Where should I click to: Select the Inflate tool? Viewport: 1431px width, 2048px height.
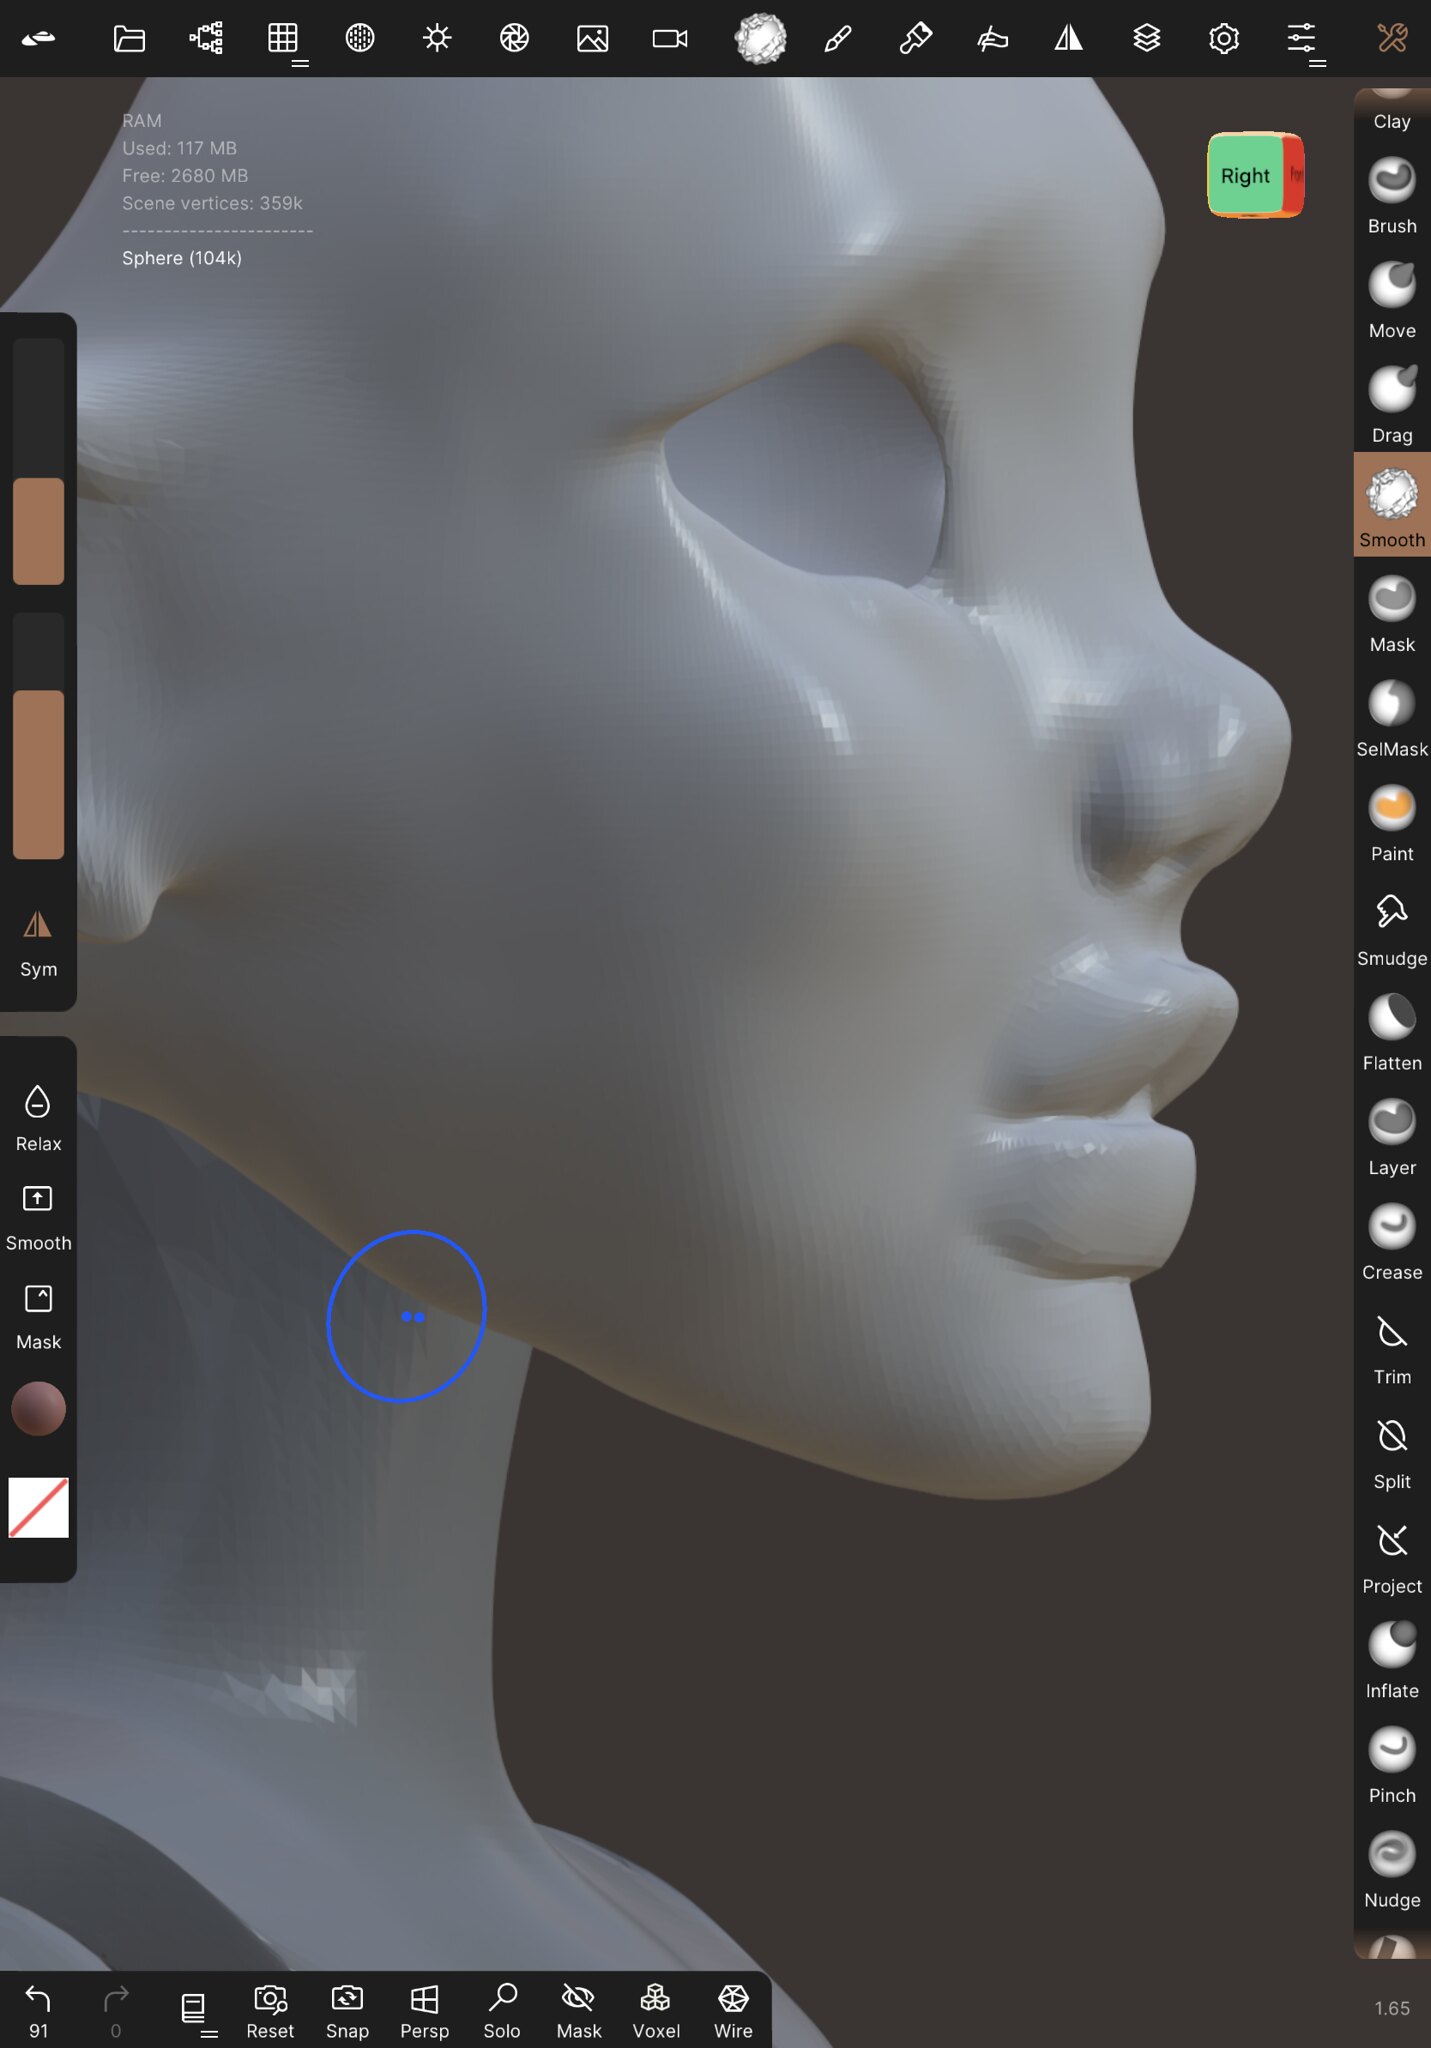1392,1661
